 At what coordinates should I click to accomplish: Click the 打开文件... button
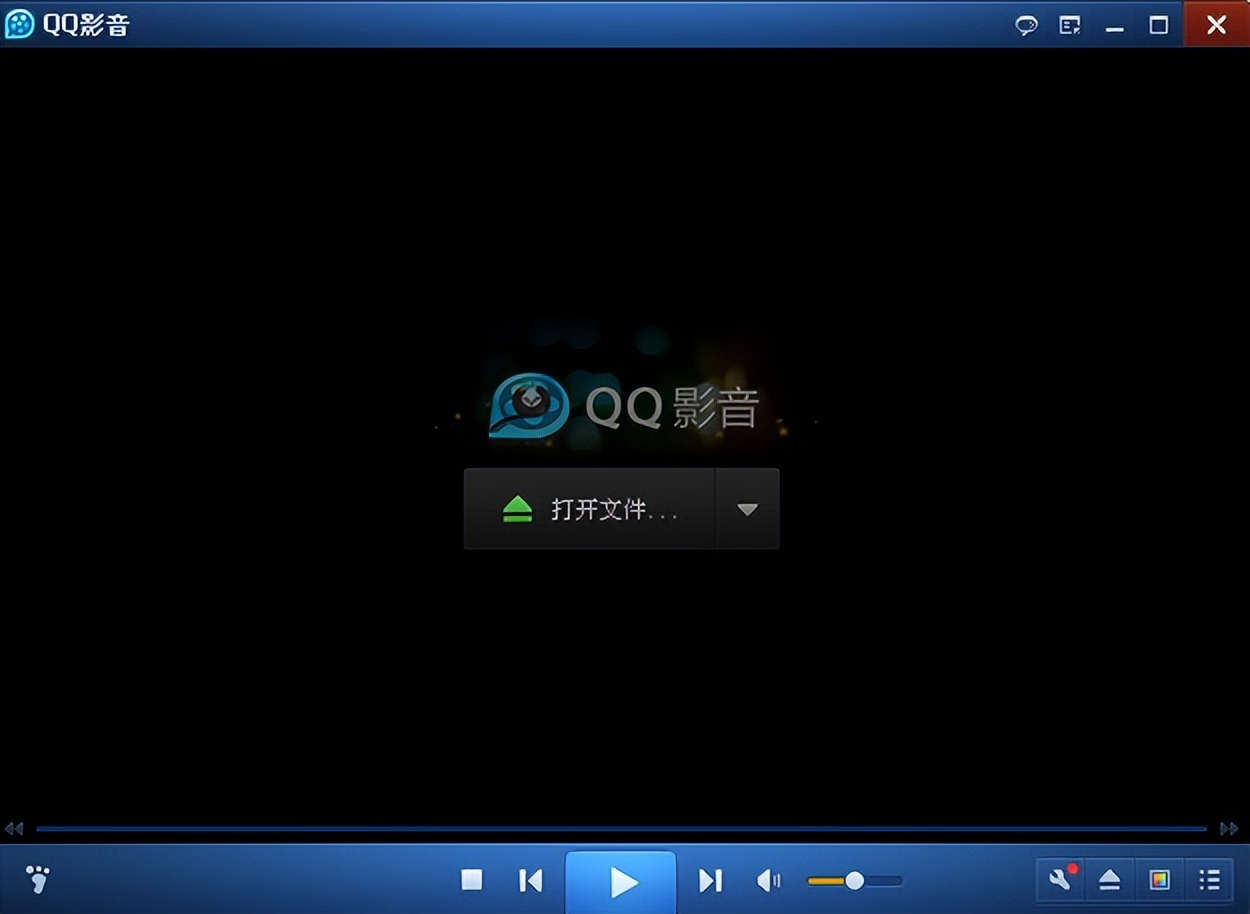(x=589, y=509)
